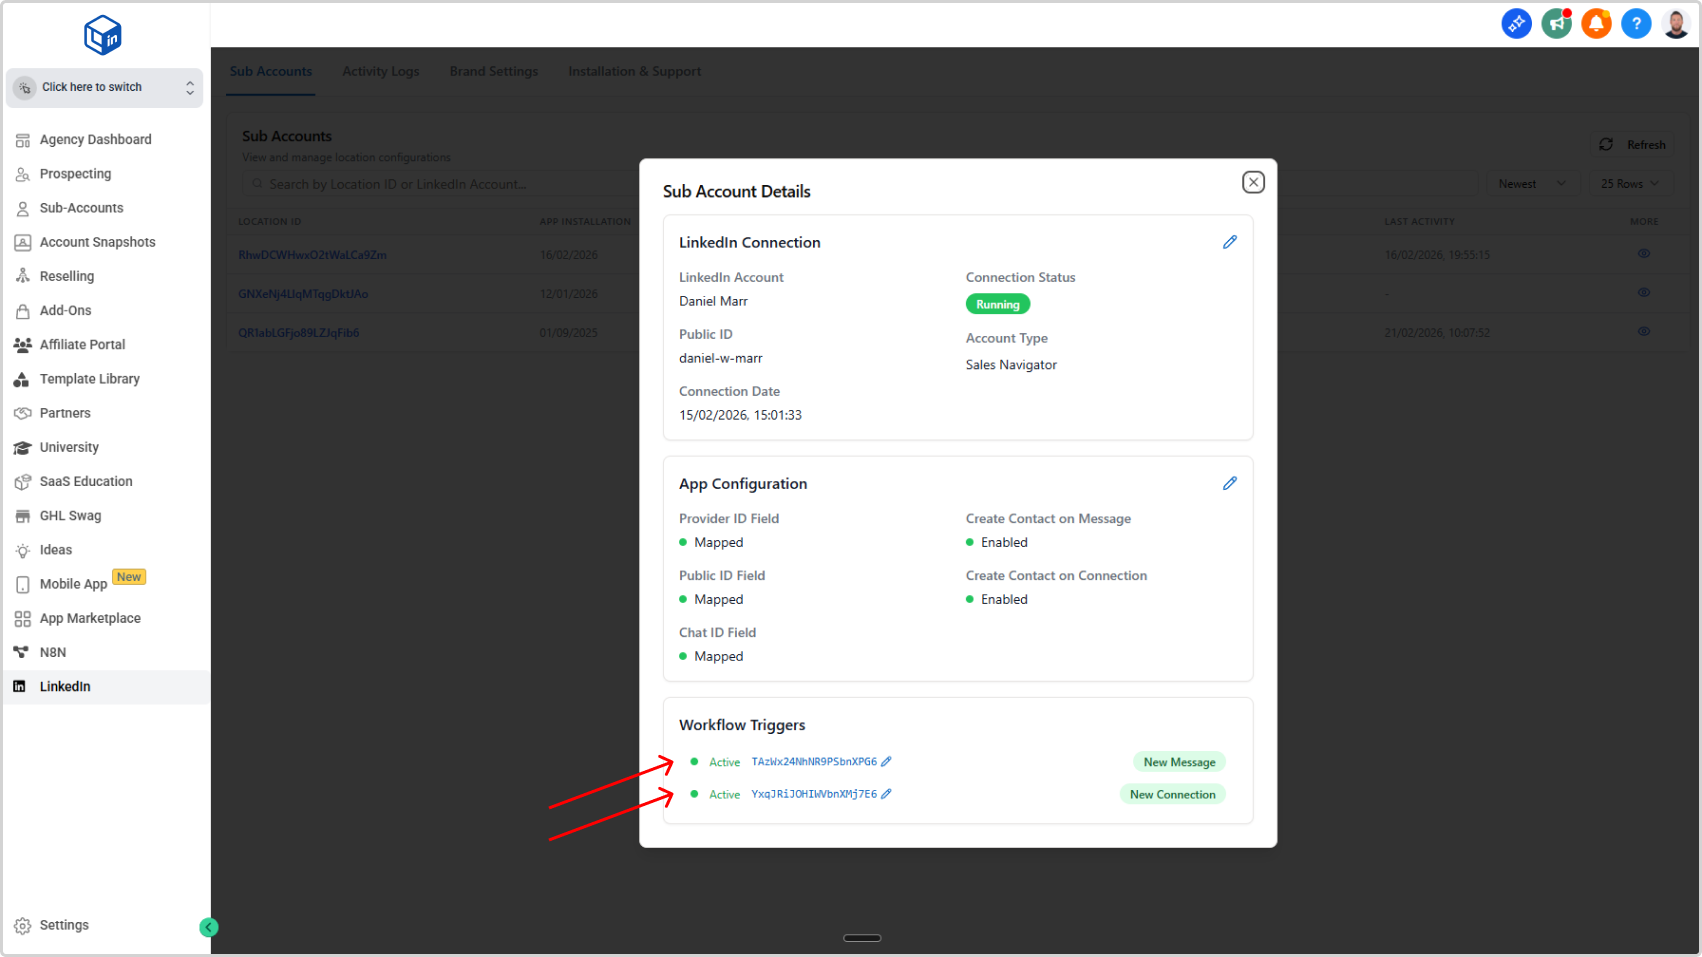
Task: Collapse the sidebar with green arrow button
Action: (208, 927)
